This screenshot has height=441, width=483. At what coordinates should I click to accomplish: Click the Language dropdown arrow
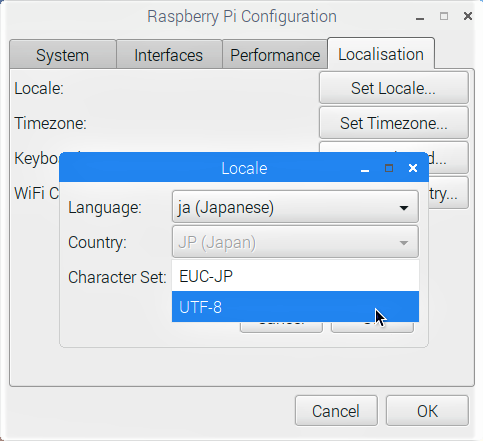[404, 208]
